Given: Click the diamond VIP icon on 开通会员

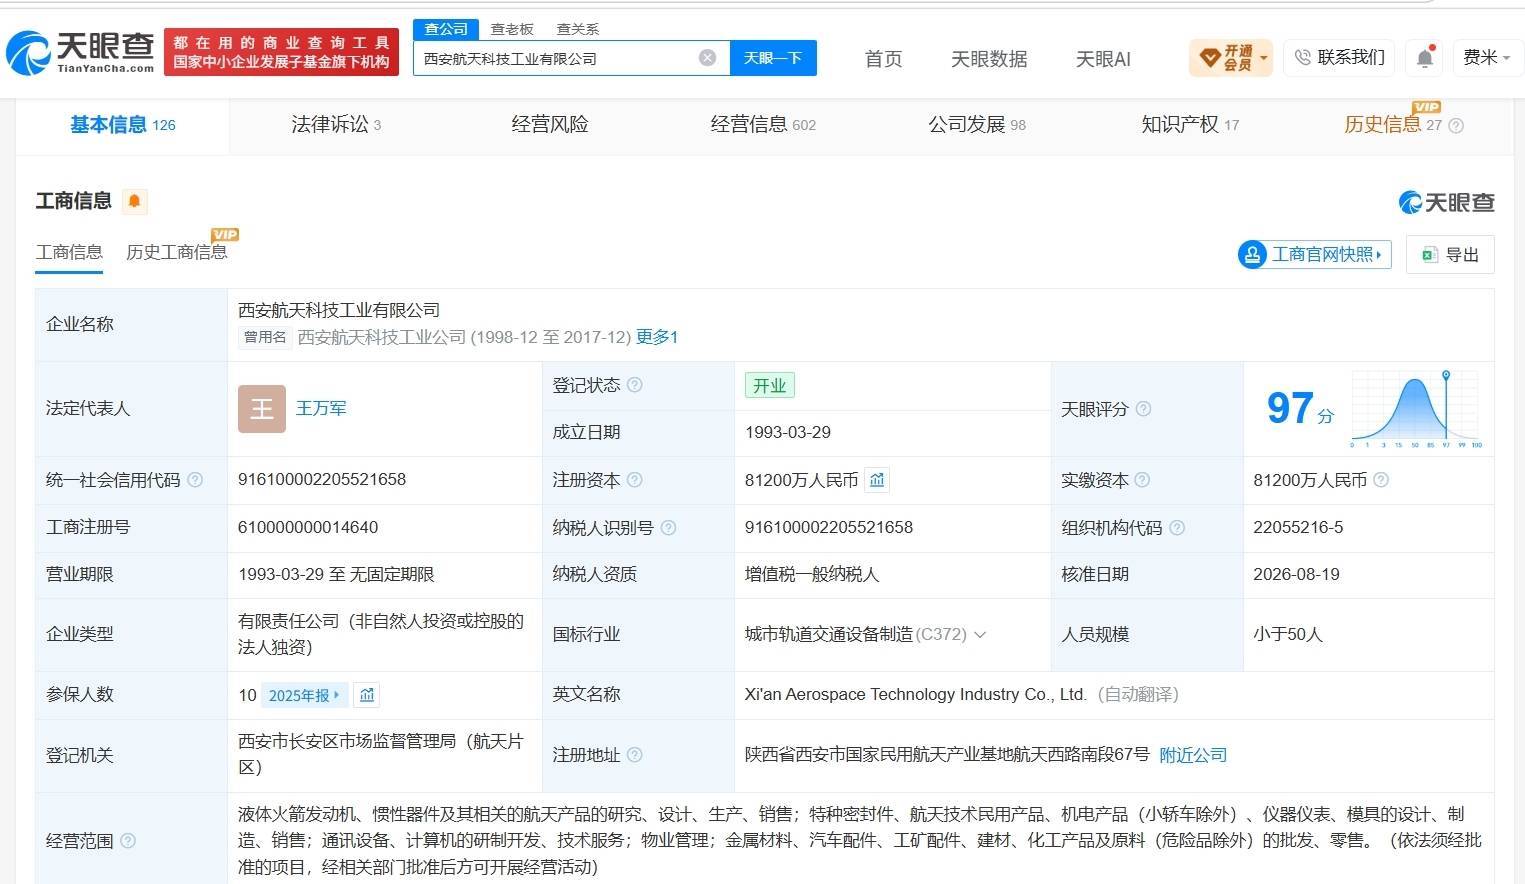Looking at the screenshot, I should point(1209,58).
